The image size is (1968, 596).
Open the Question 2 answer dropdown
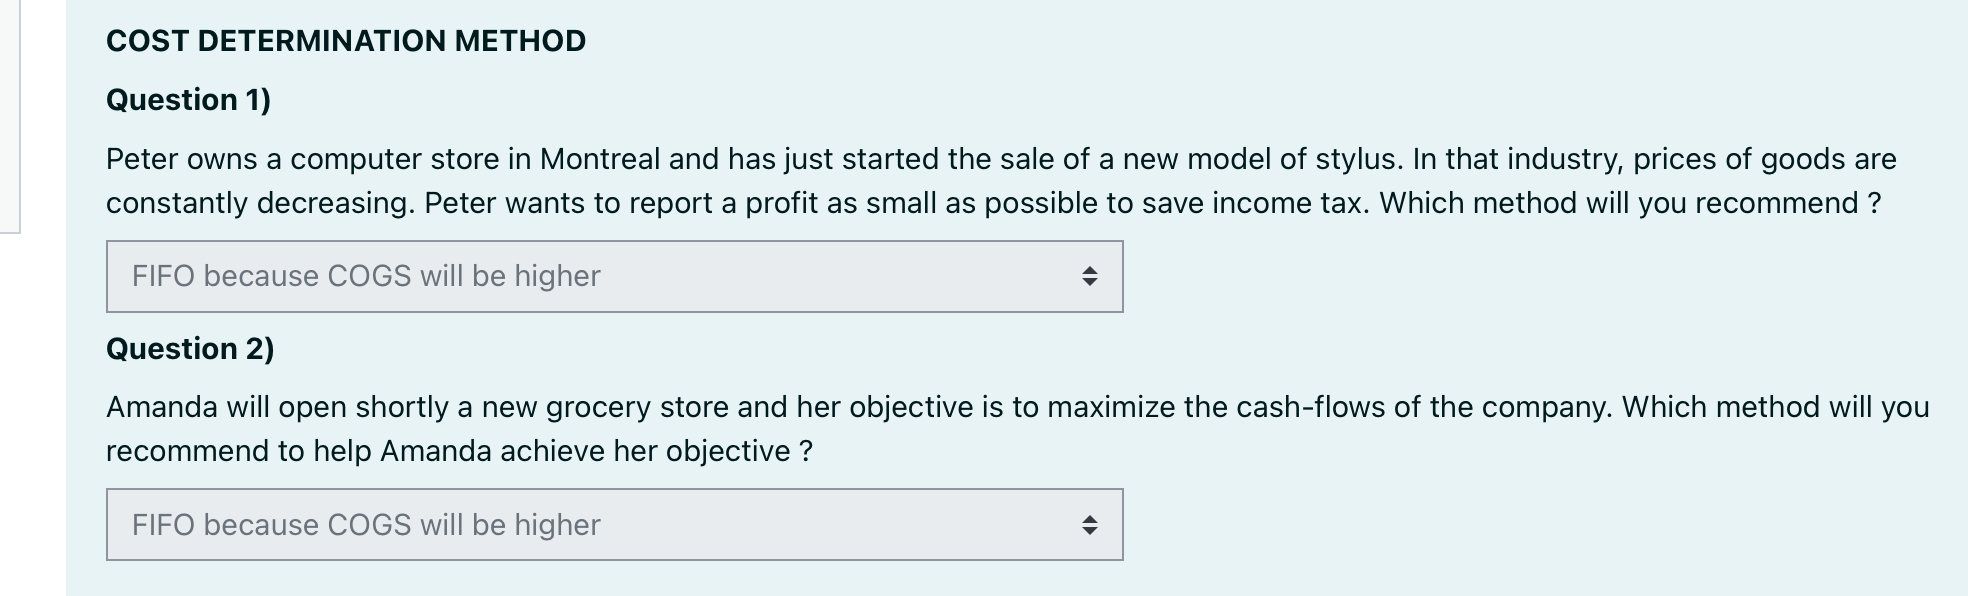tap(614, 525)
